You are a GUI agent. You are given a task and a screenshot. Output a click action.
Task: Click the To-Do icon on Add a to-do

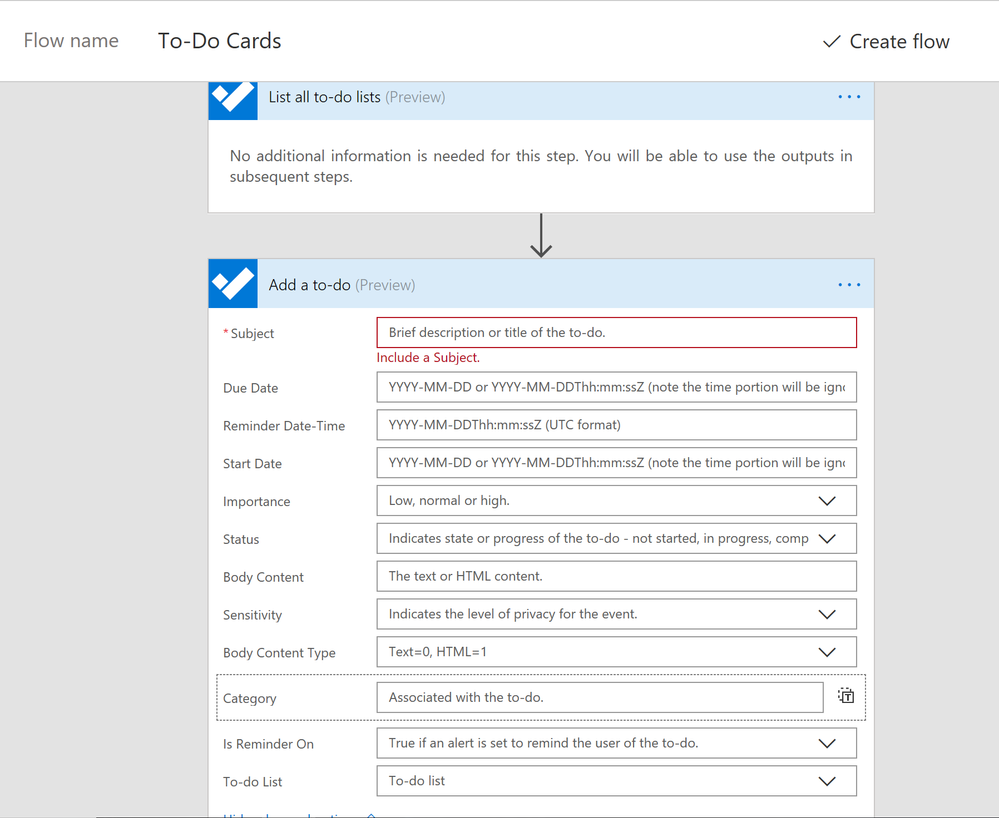point(233,285)
